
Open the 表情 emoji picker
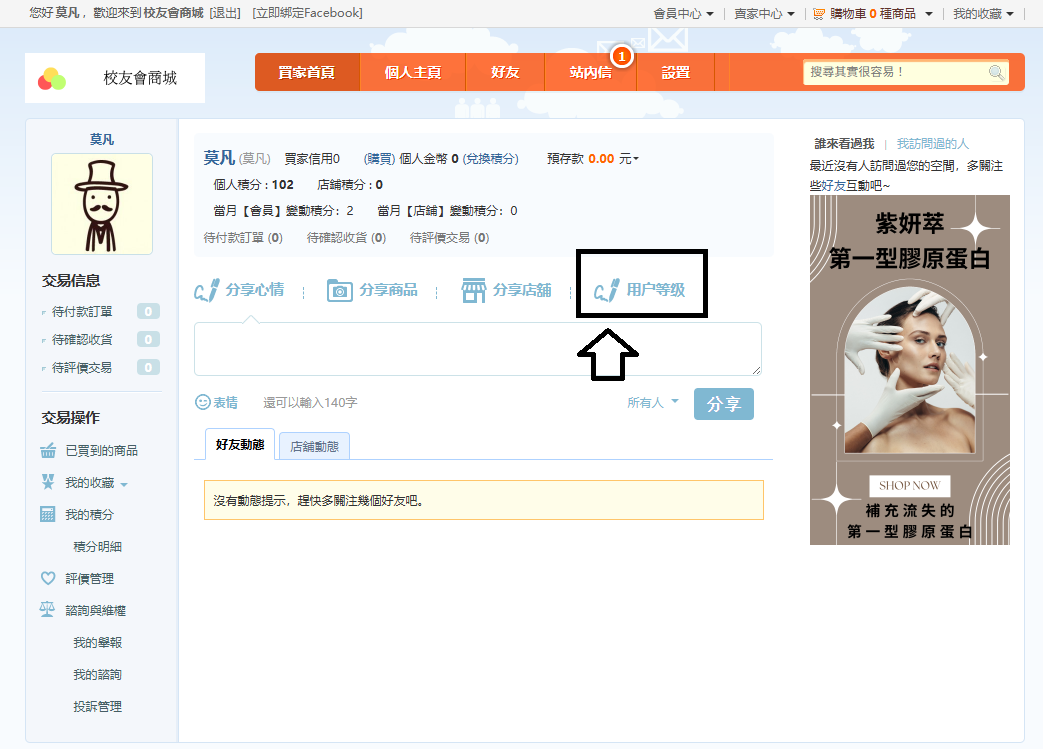pyautogui.click(x=203, y=402)
